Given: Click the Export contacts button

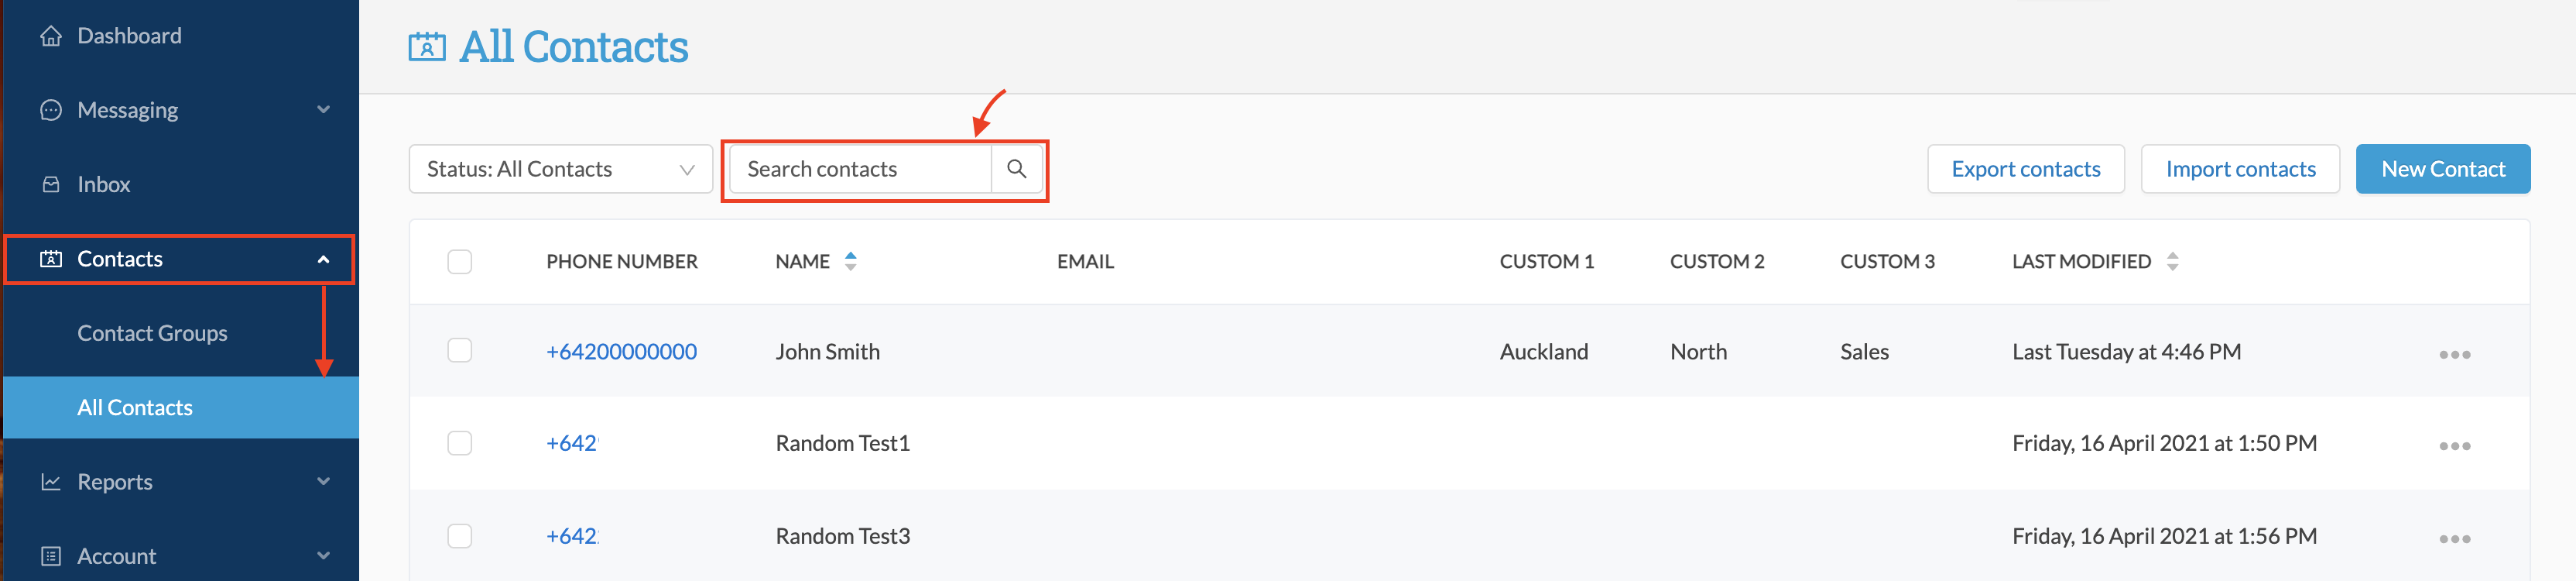Looking at the screenshot, I should point(2025,169).
